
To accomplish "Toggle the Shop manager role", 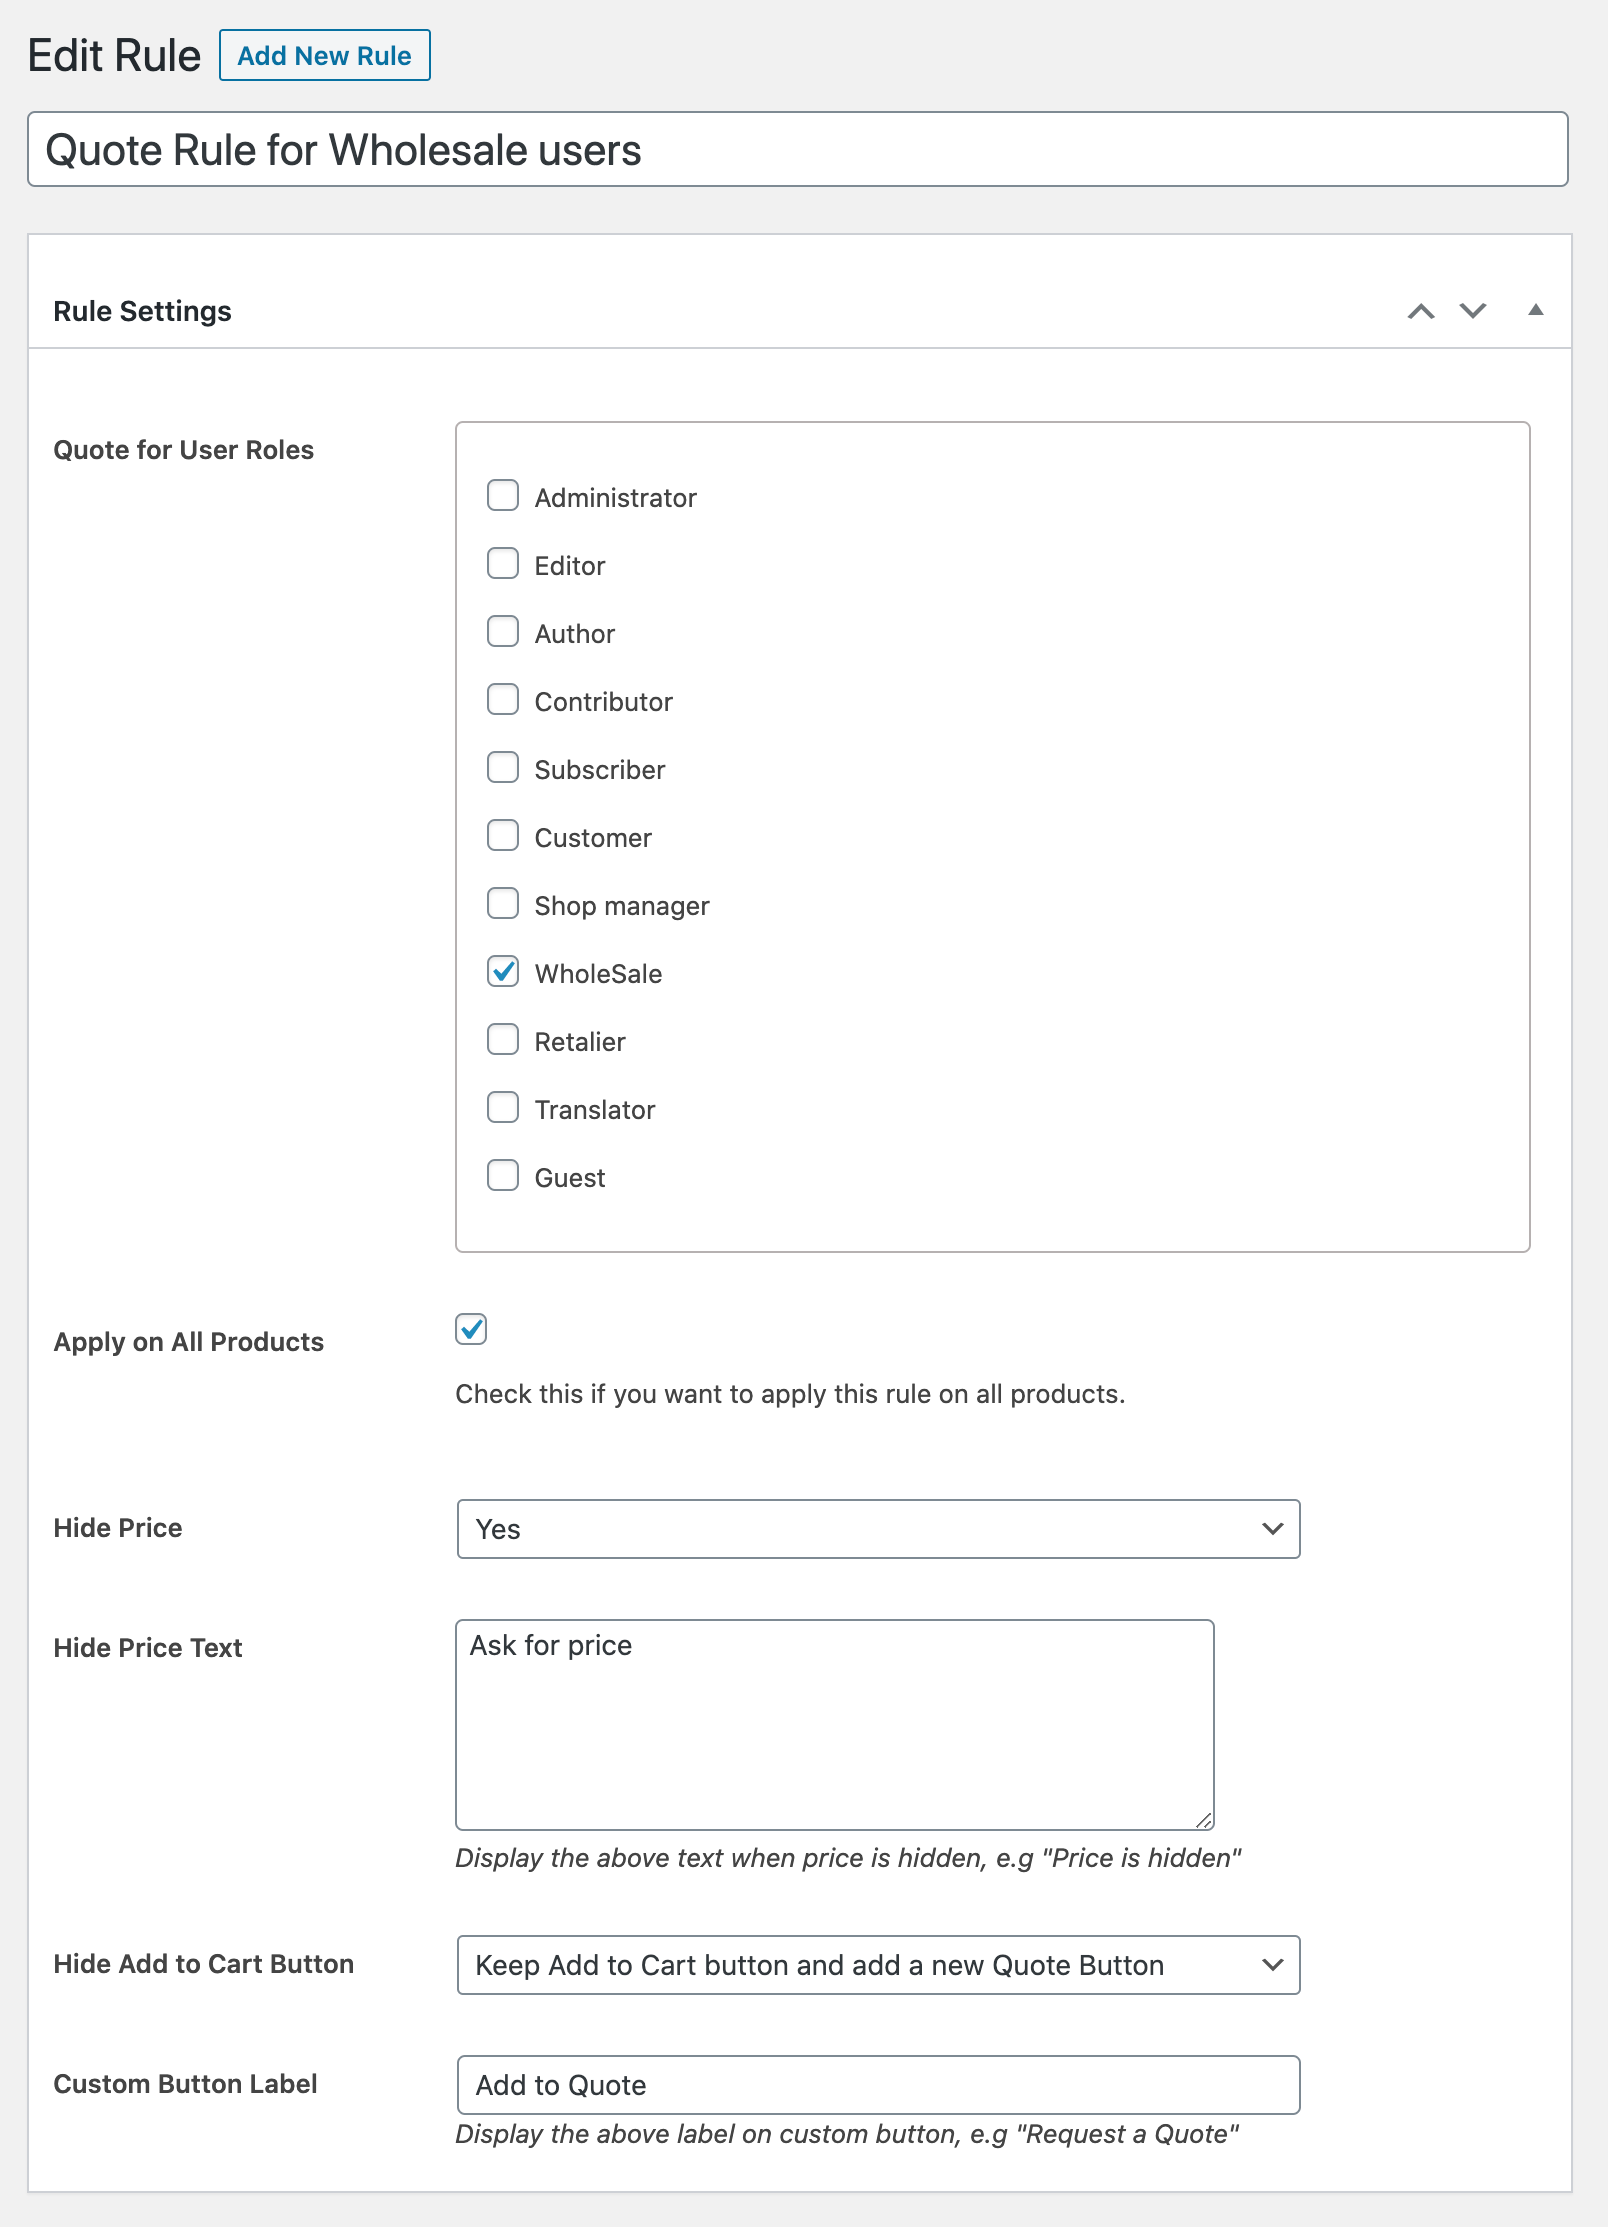I will point(503,904).
